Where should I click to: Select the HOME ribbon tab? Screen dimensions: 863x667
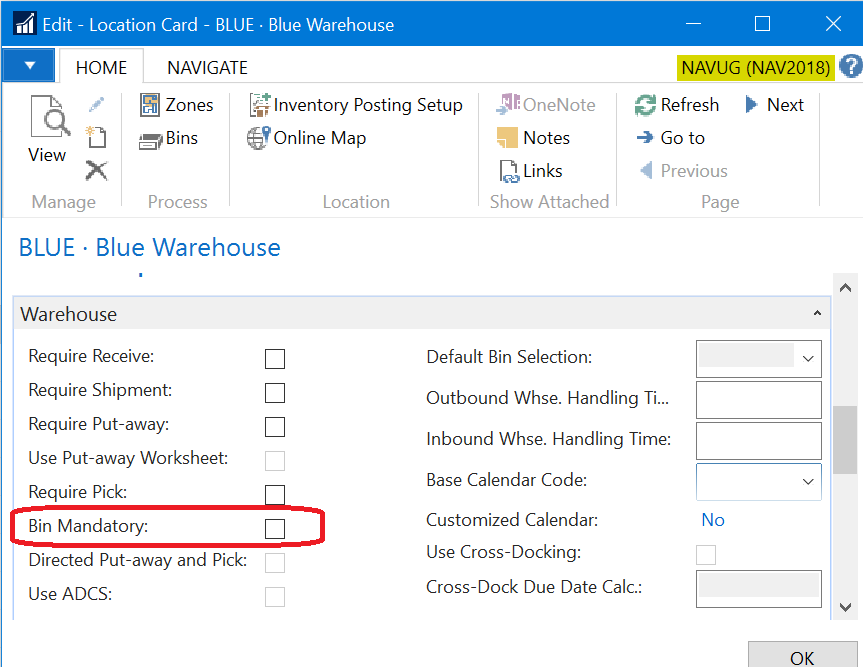coord(102,68)
